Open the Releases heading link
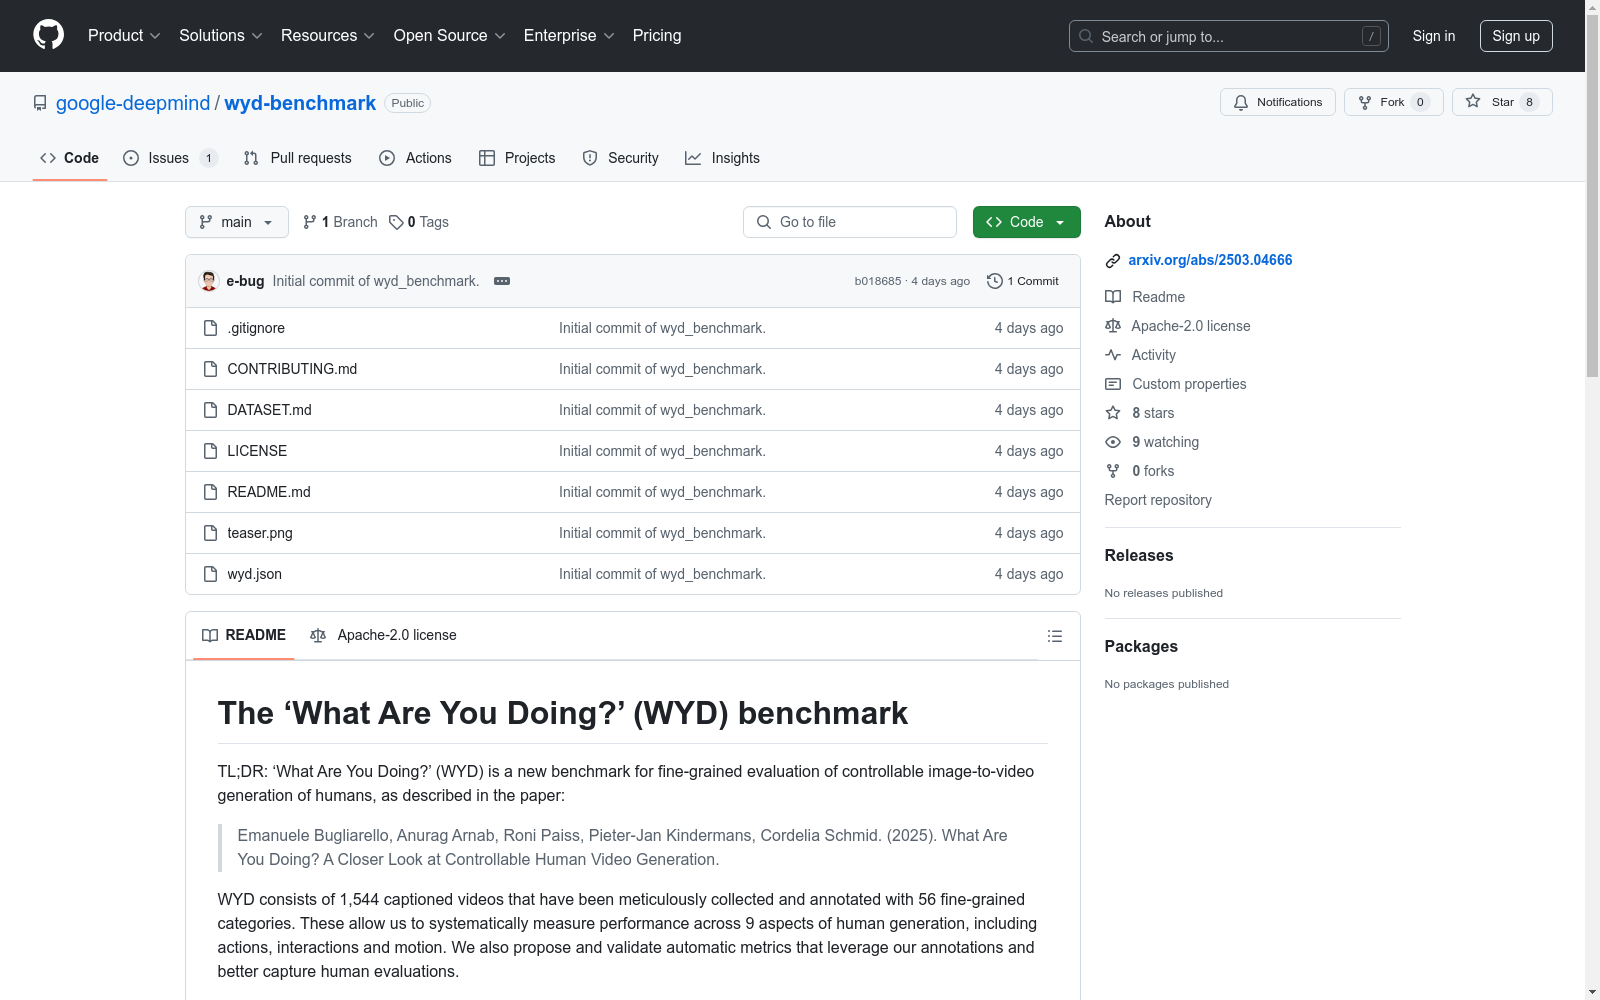The image size is (1600, 1000). (1139, 555)
